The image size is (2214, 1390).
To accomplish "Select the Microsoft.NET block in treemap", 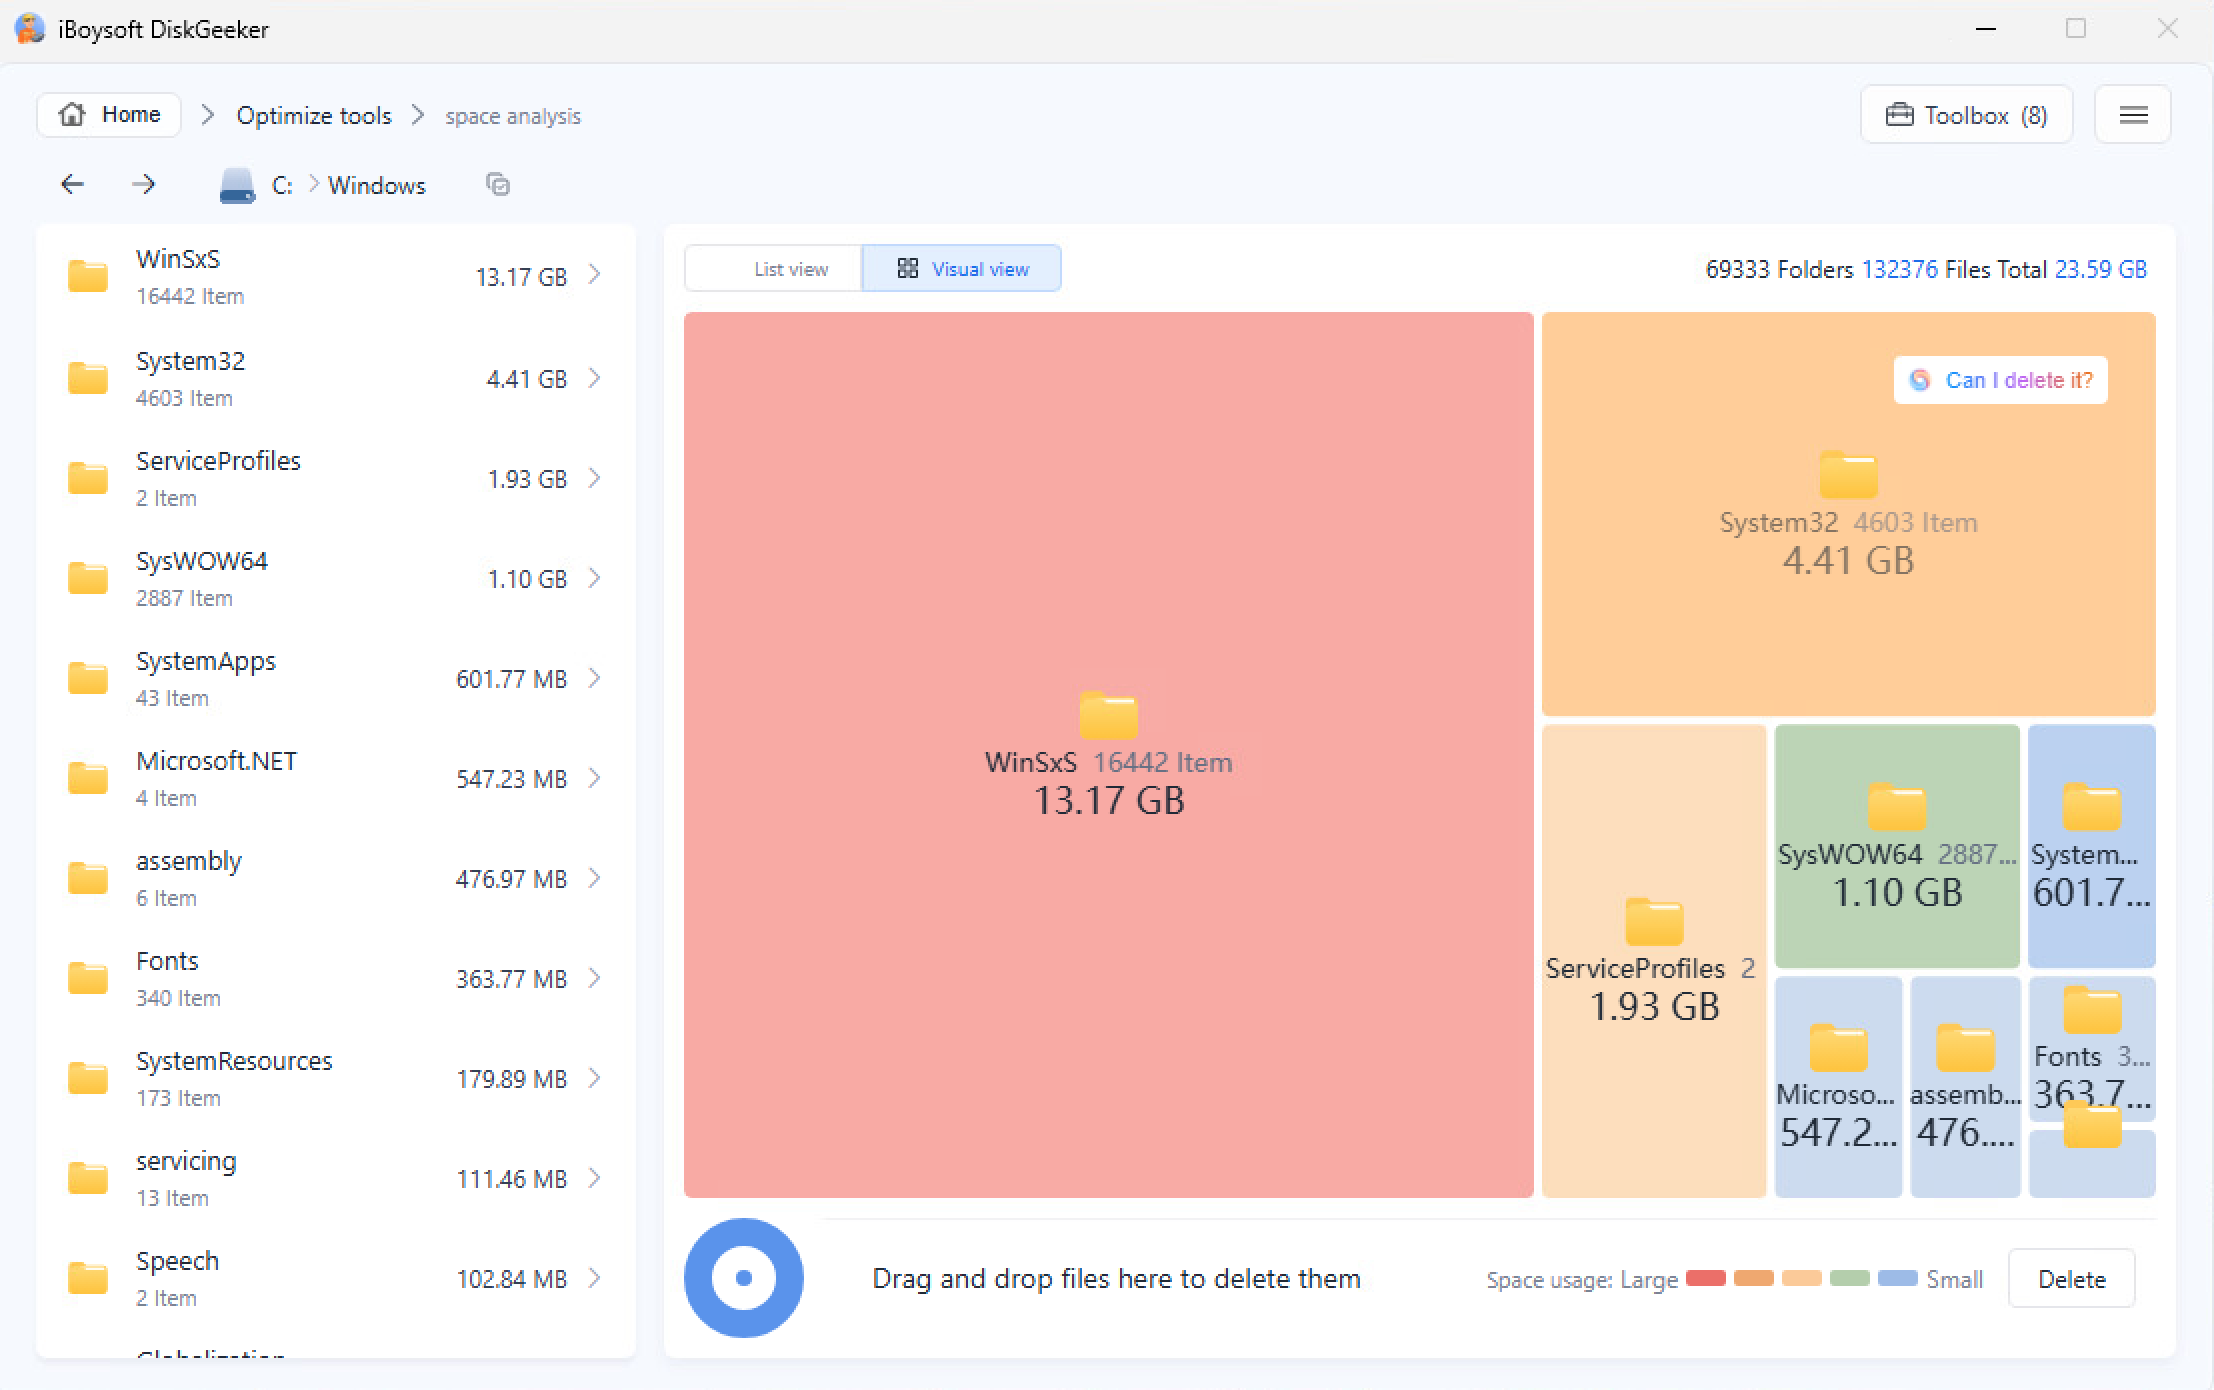I will tap(1838, 1087).
